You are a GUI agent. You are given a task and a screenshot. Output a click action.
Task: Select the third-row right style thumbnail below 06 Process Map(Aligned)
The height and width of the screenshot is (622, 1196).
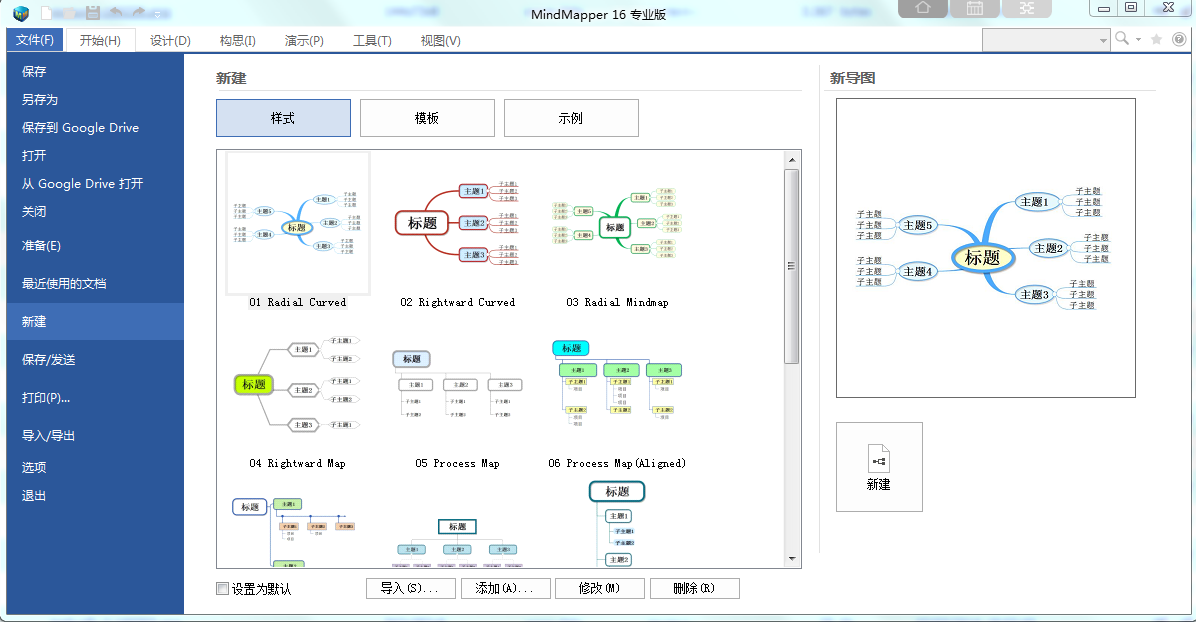(x=617, y=523)
